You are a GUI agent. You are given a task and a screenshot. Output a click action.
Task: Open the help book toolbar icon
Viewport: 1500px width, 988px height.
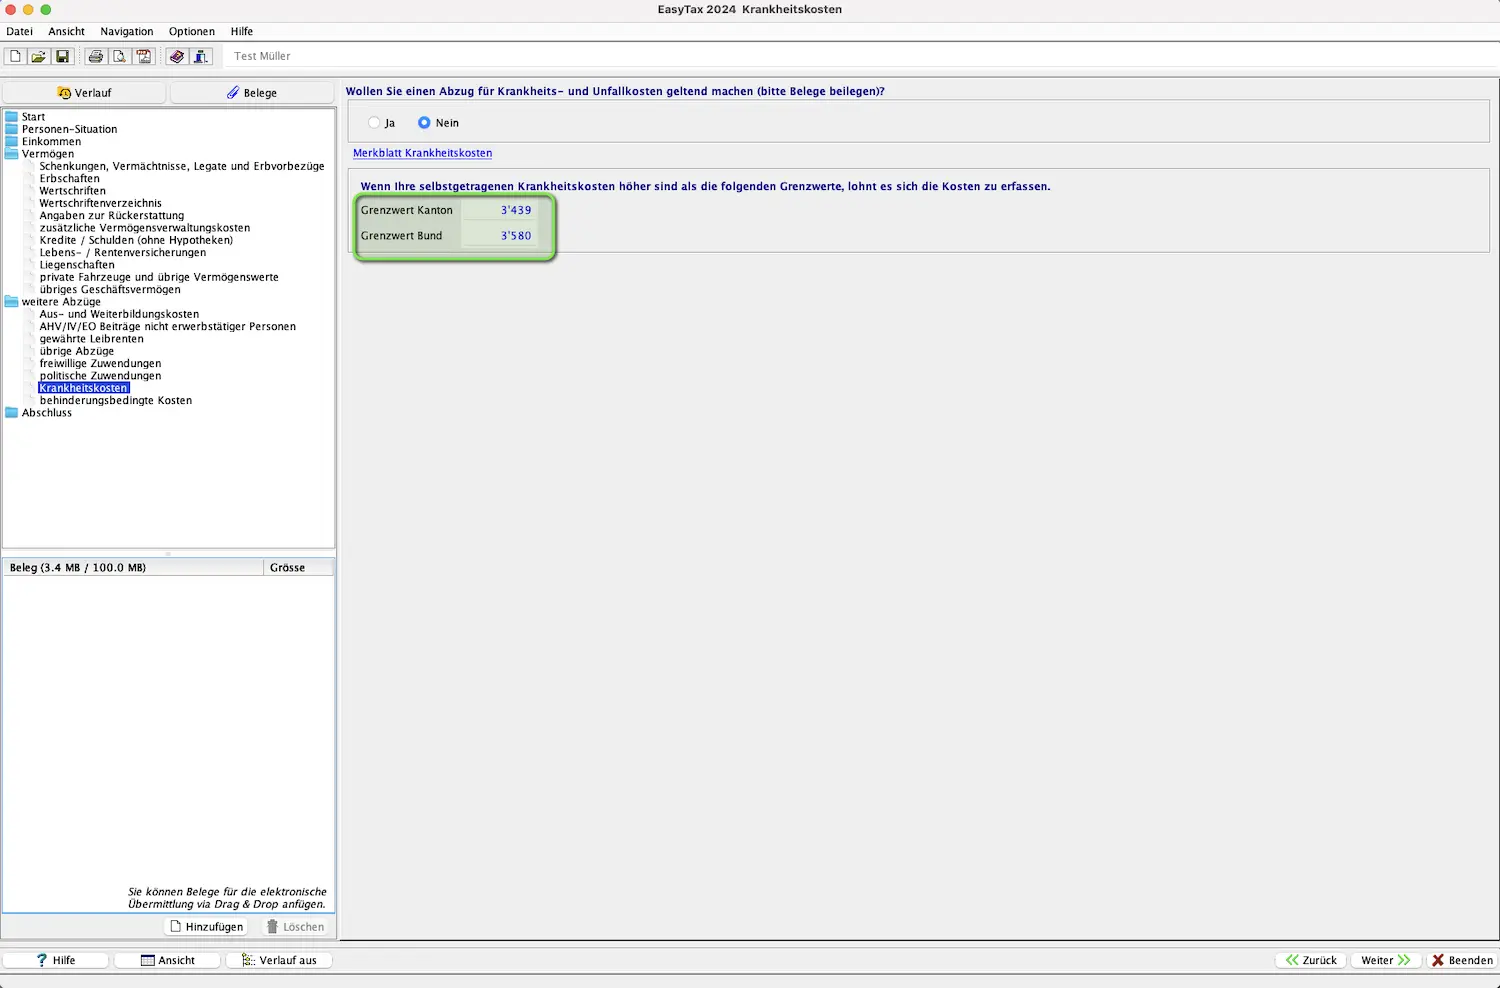pos(177,56)
